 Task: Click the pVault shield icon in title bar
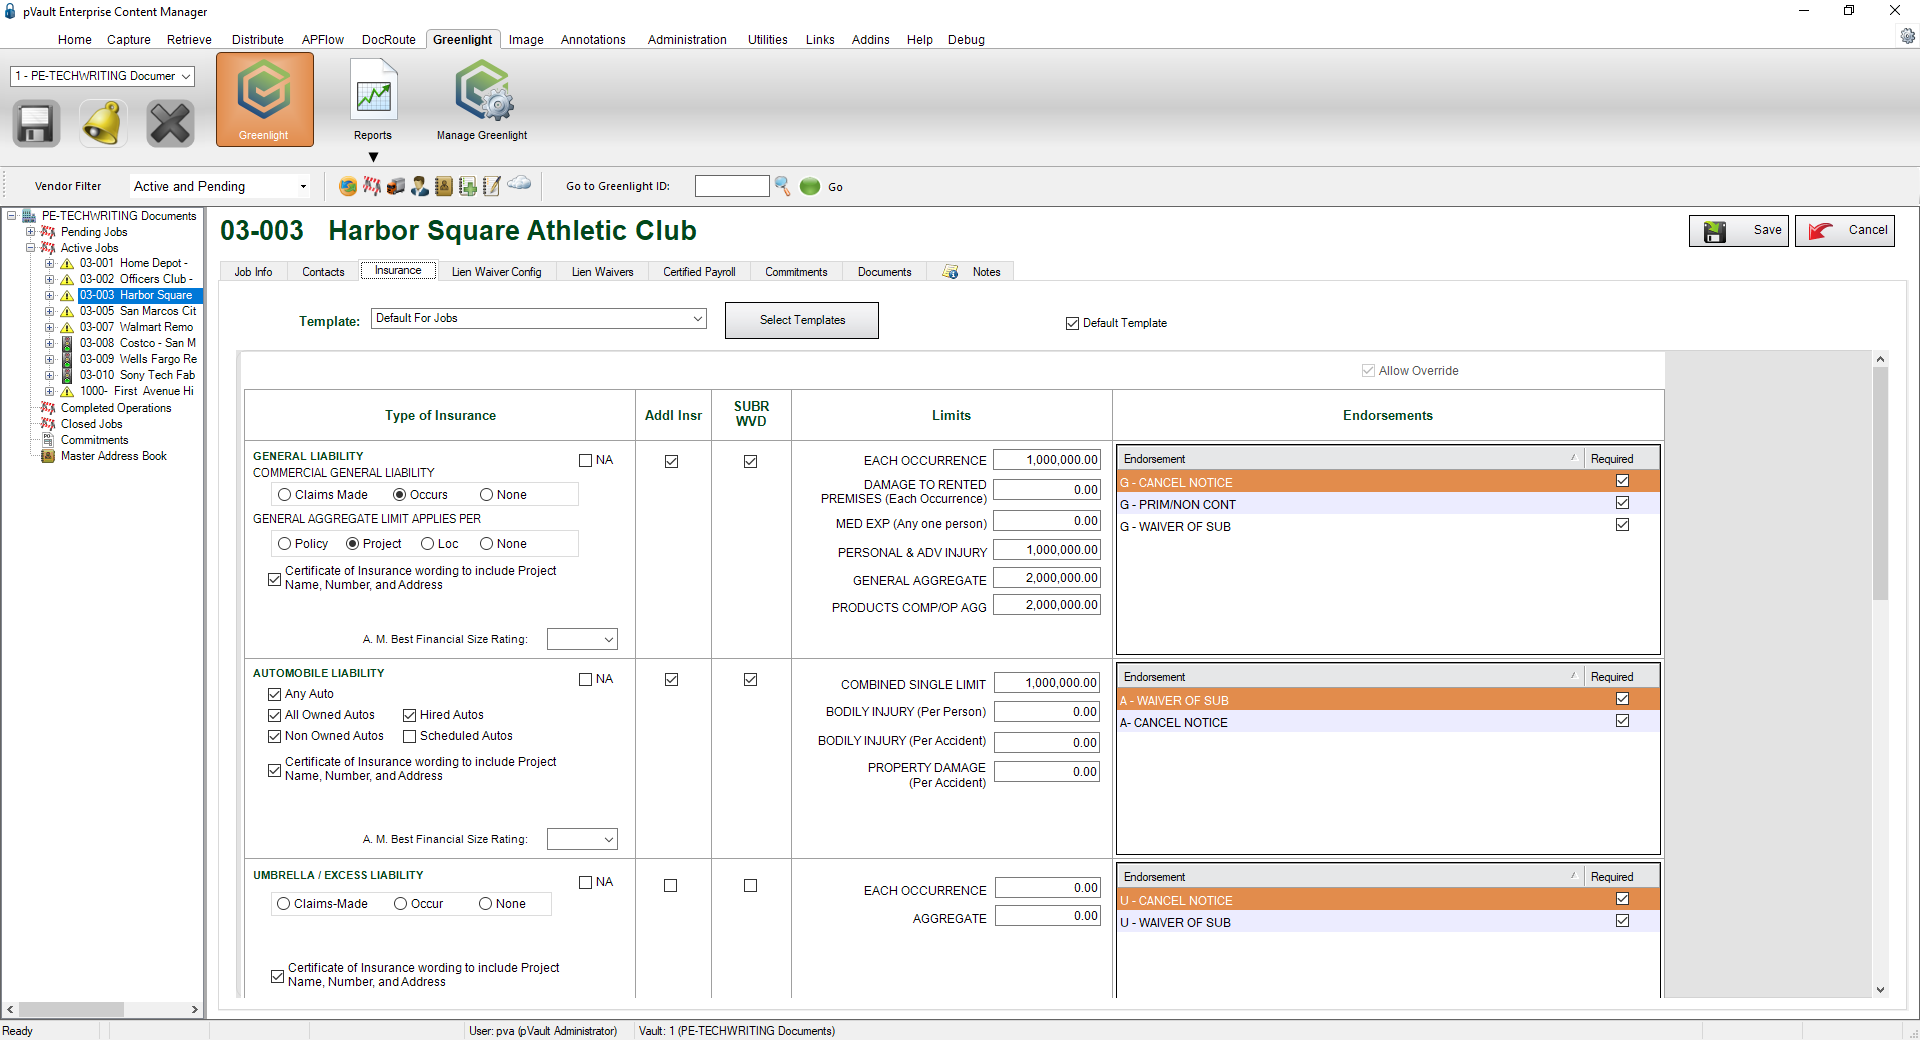tap(10, 11)
